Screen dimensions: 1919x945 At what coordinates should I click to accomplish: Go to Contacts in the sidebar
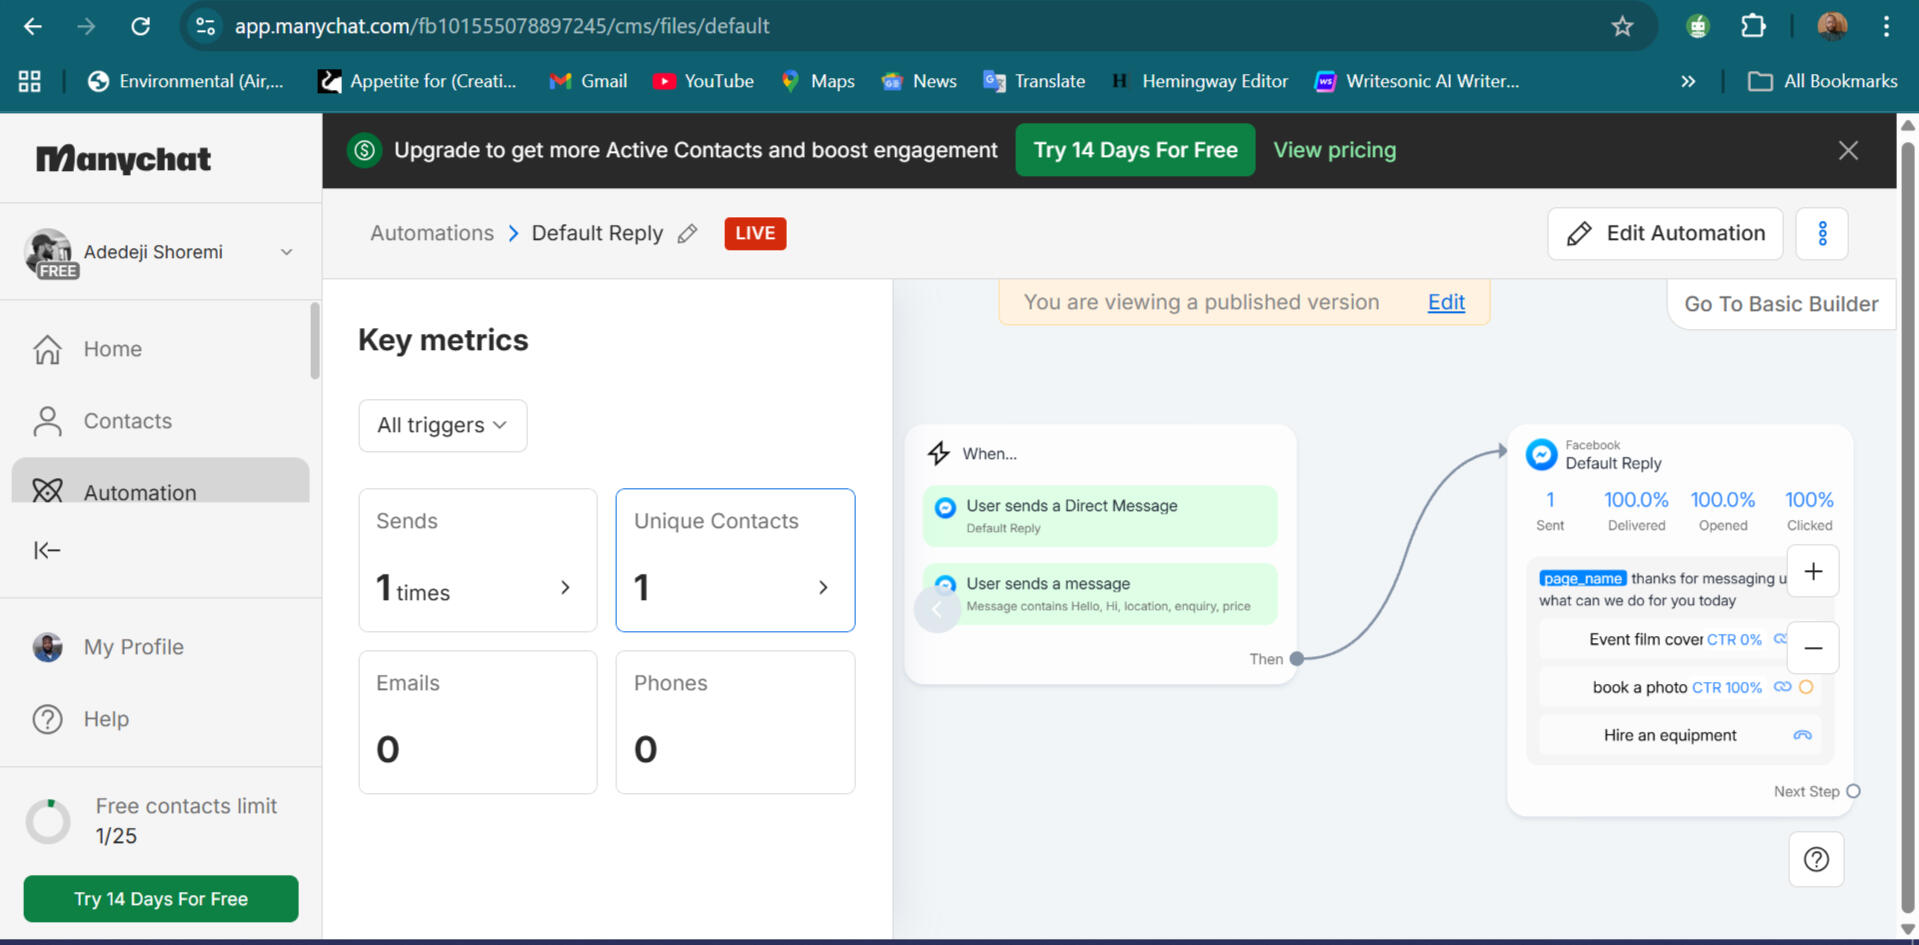point(127,421)
